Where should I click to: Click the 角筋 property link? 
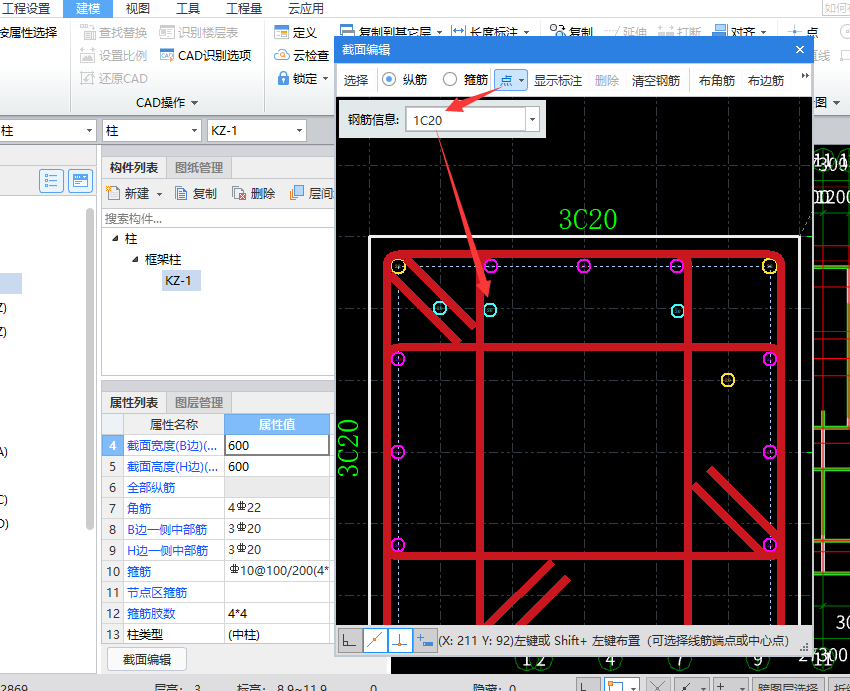[139, 508]
